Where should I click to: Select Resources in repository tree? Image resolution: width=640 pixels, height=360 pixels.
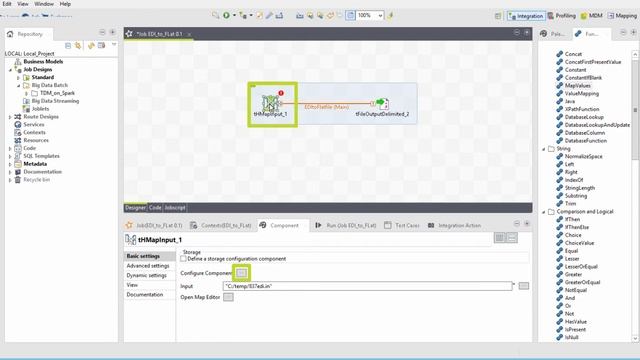coord(36,140)
